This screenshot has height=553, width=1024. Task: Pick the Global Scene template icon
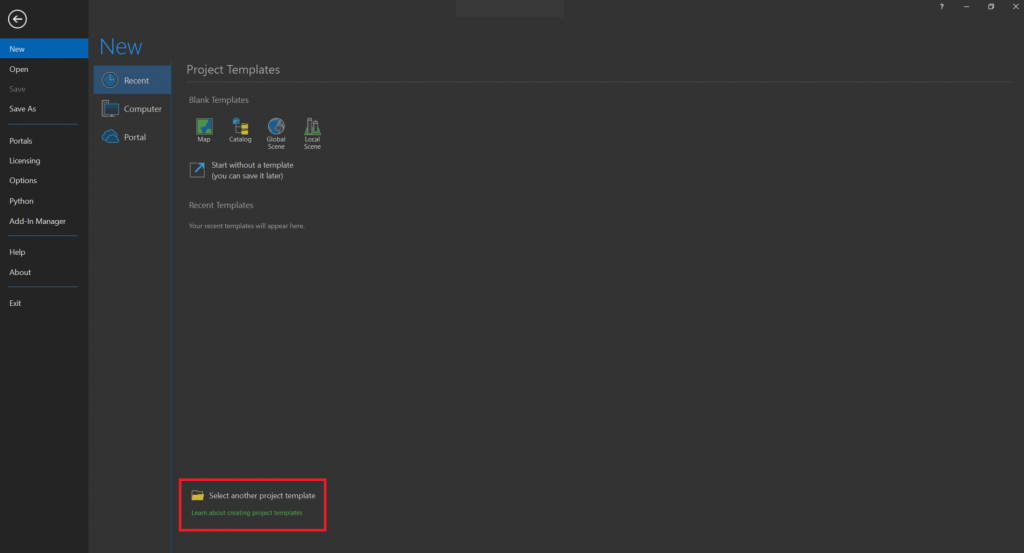pos(276,127)
